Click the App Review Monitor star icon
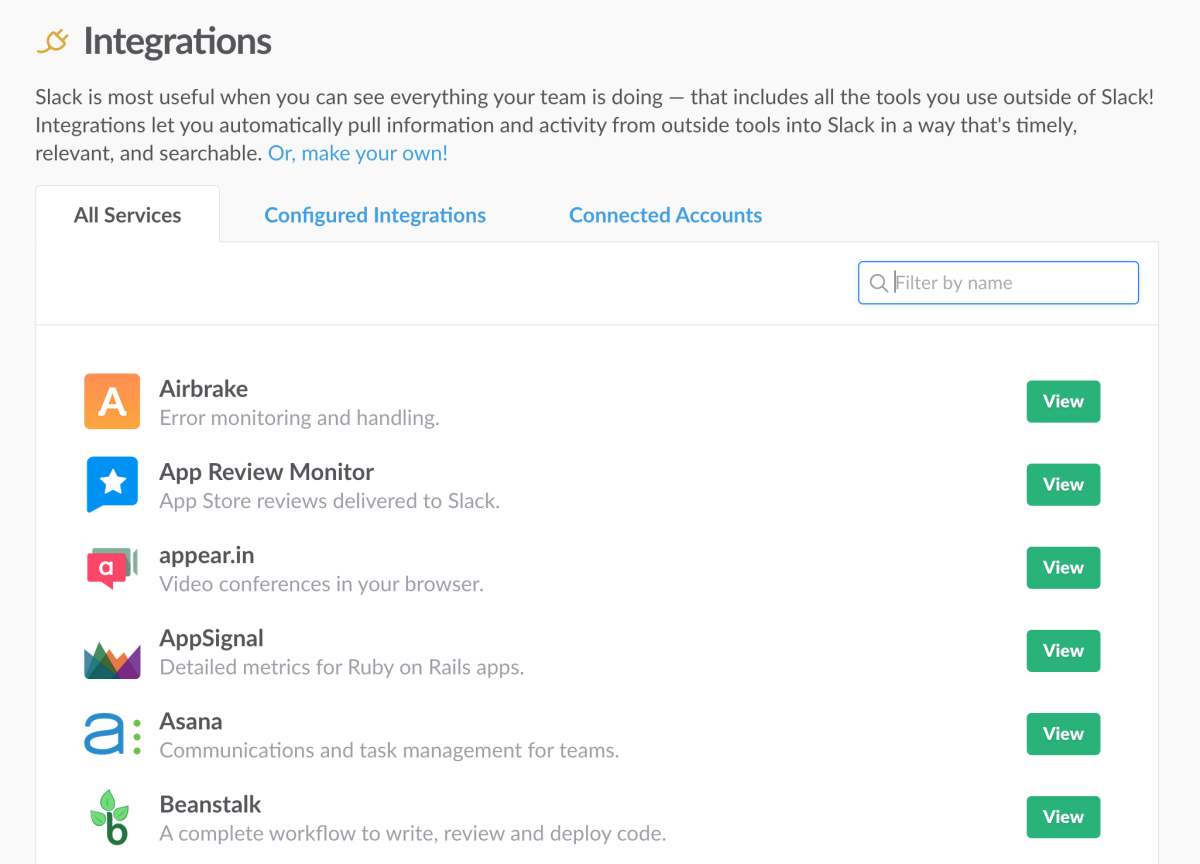This screenshot has height=864, width=1200. pos(111,484)
